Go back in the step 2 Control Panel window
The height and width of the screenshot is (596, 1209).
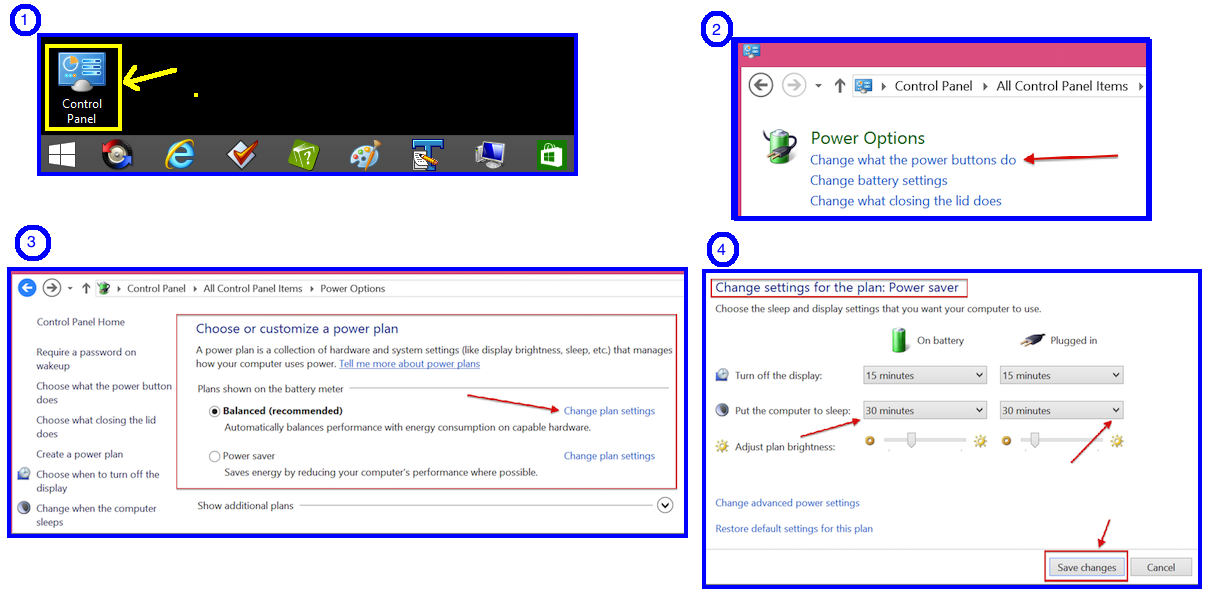(761, 86)
